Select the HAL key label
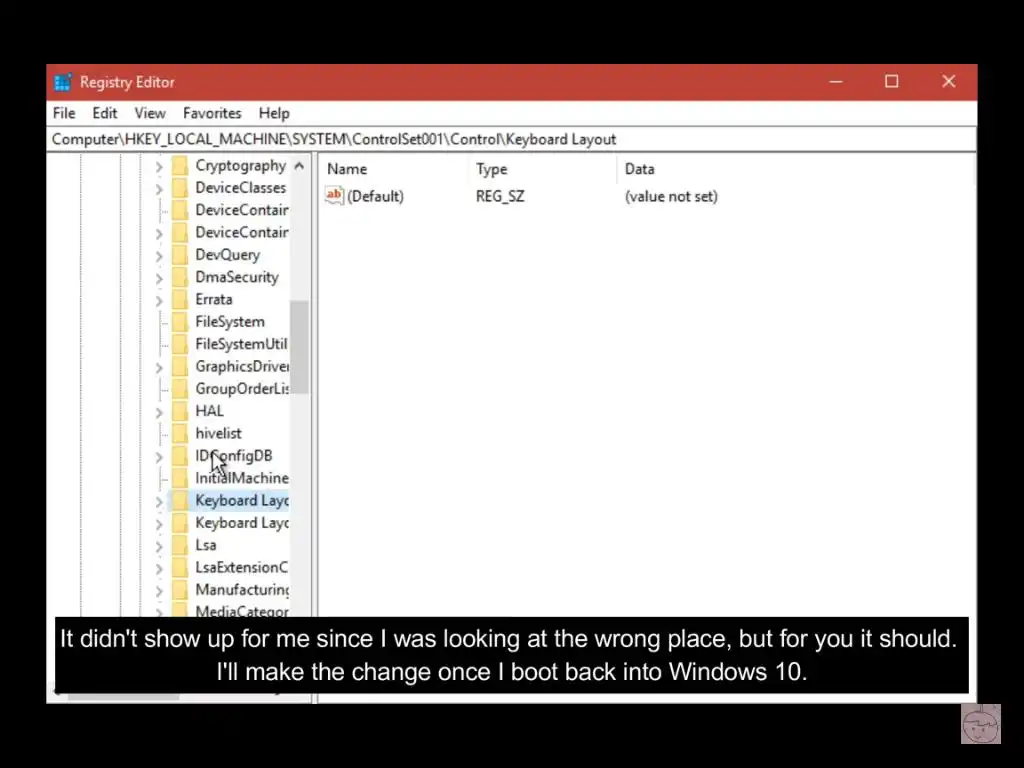This screenshot has width=1024, height=768. point(209,411)
